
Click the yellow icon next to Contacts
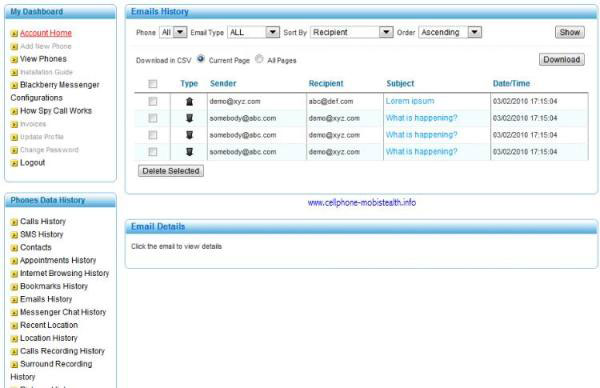coord(14,248)
